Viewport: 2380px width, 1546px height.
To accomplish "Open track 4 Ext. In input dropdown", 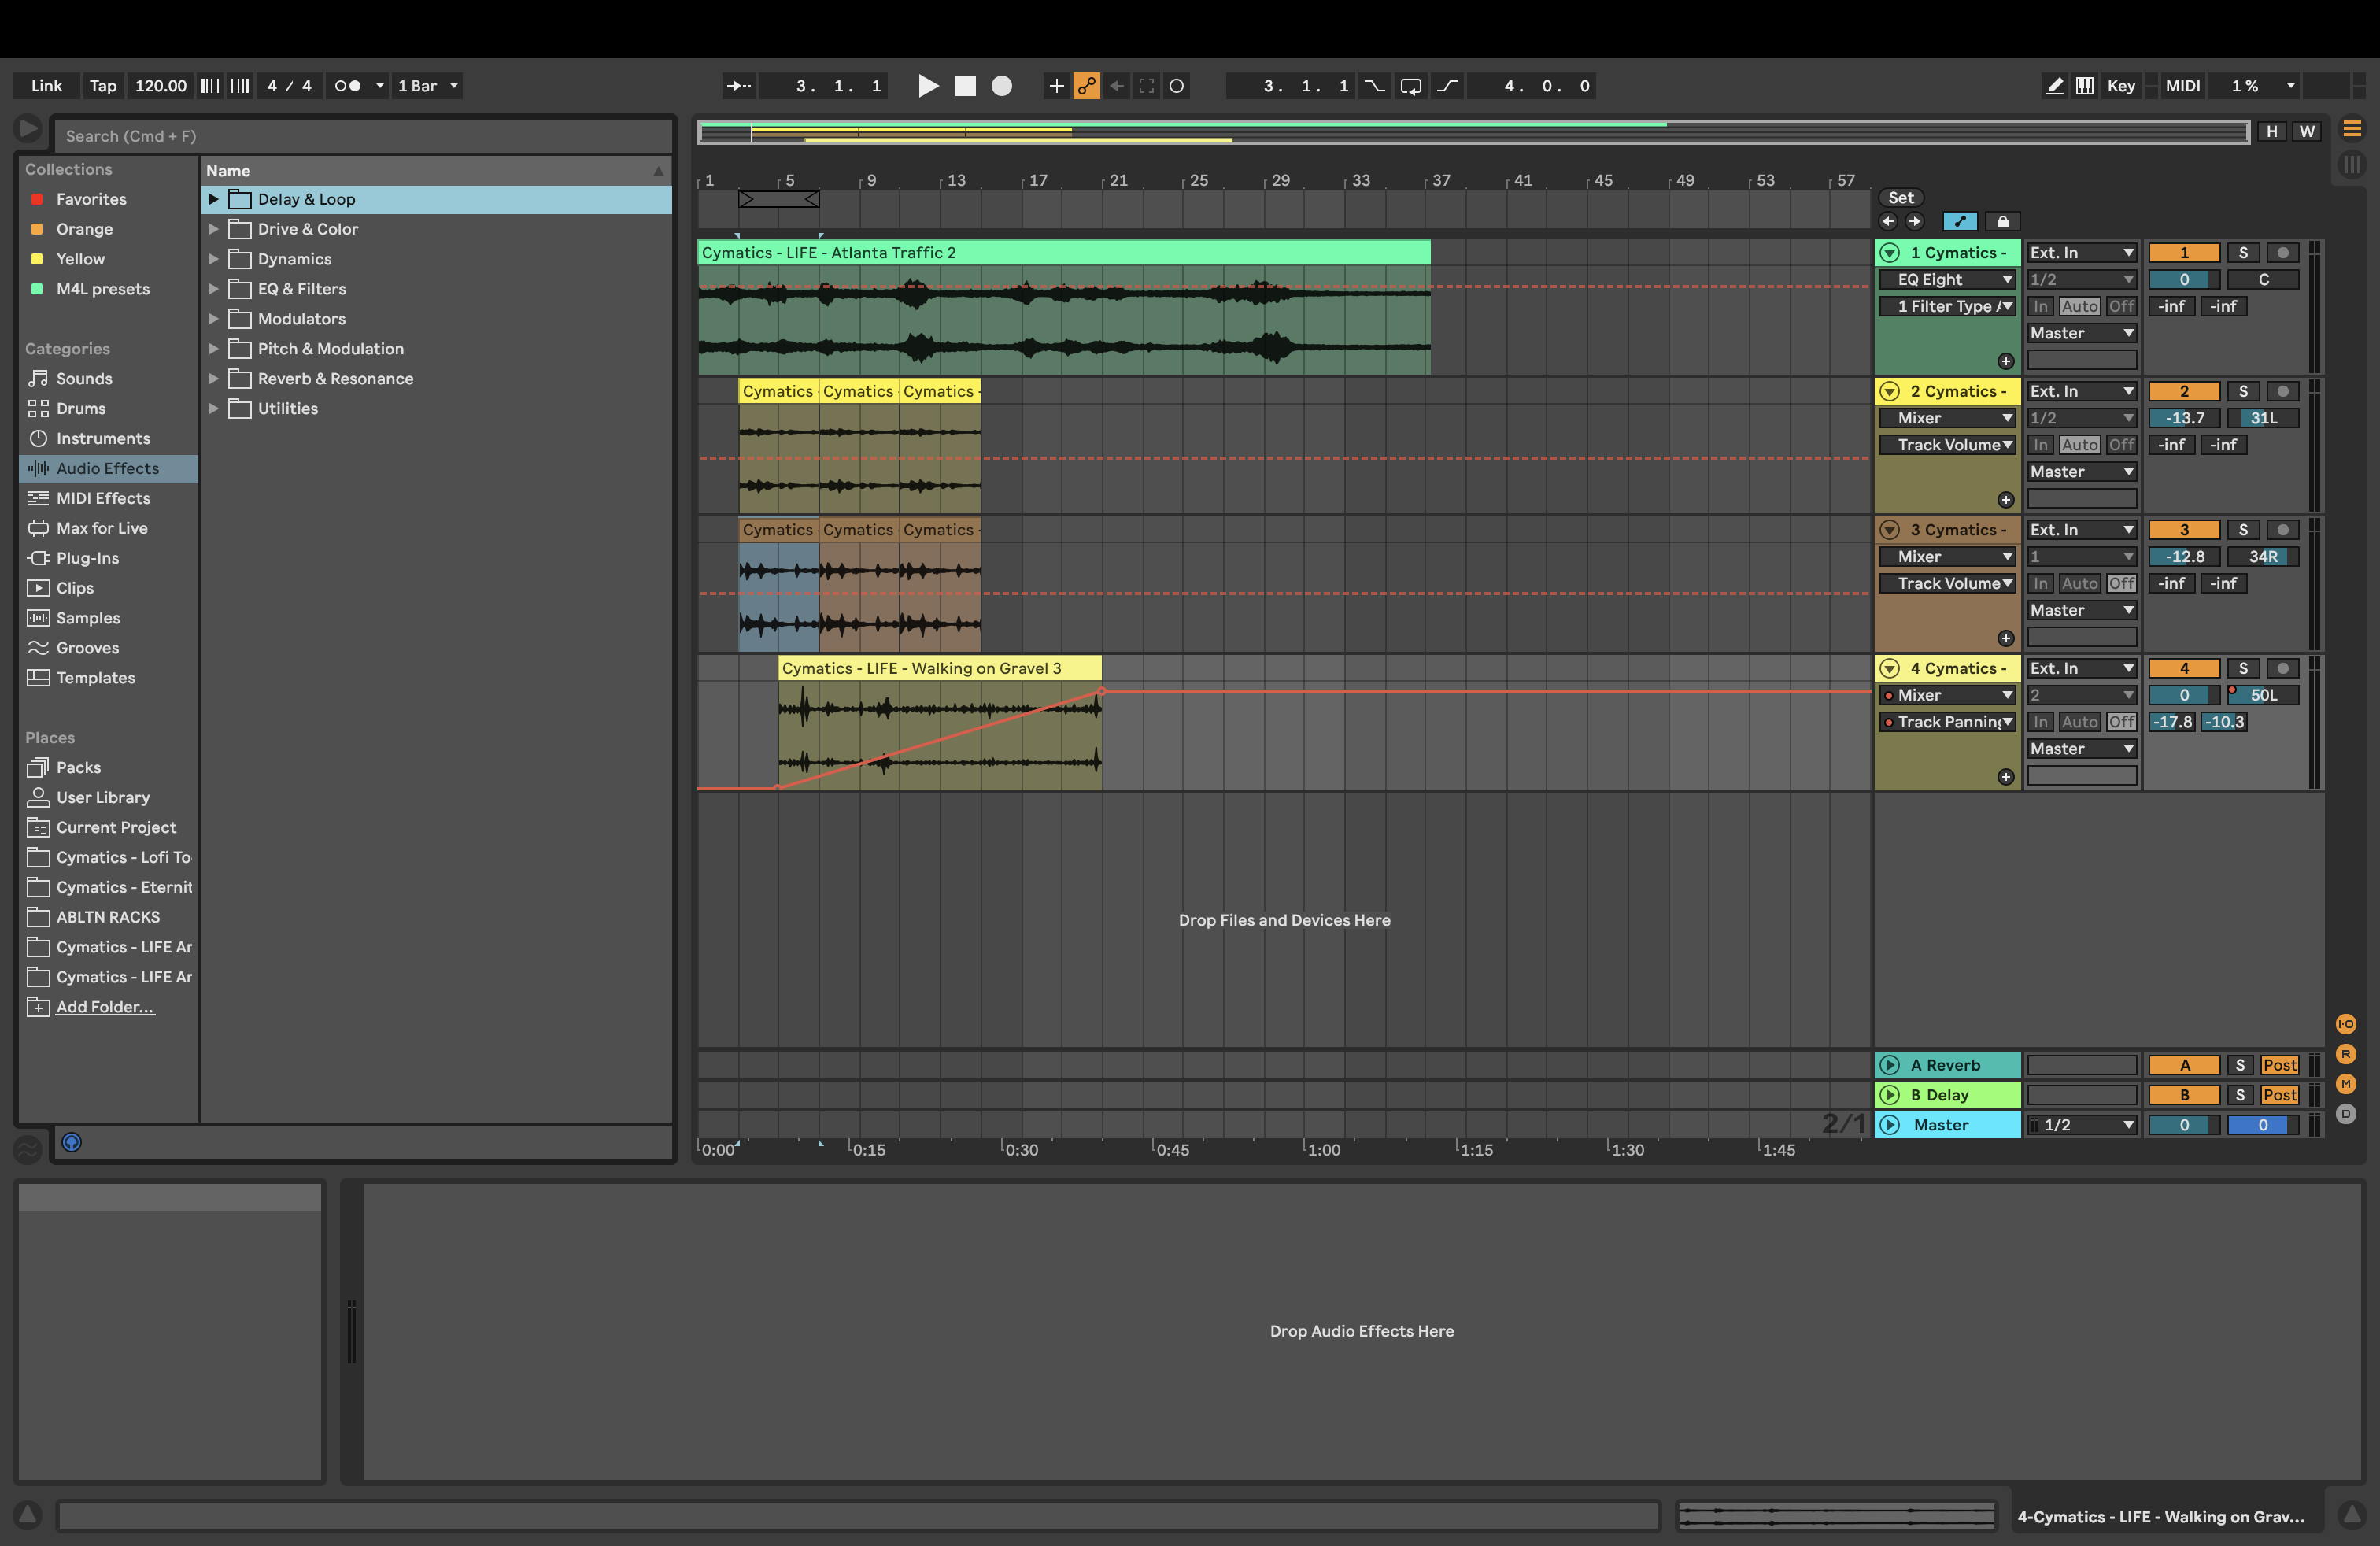I will (2082, 669).
